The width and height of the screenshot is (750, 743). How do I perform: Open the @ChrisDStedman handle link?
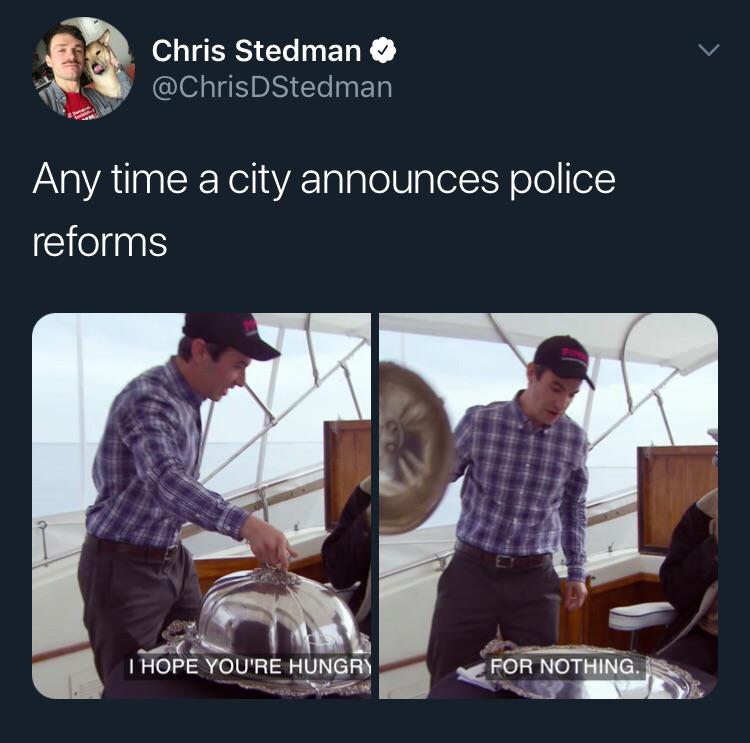click(x=272, y=88)
